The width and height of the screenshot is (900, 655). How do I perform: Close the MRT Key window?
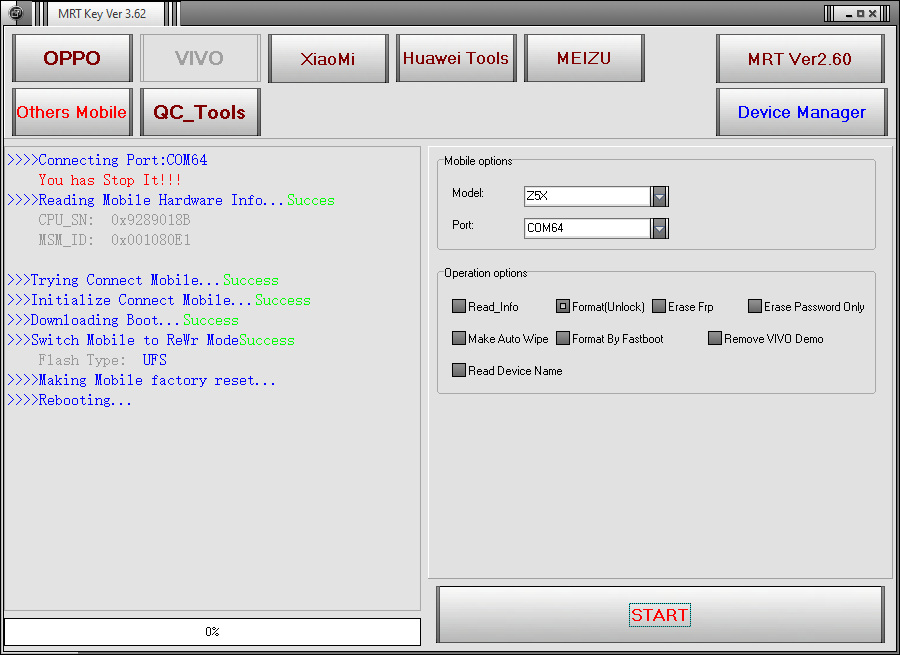(872, 14)
